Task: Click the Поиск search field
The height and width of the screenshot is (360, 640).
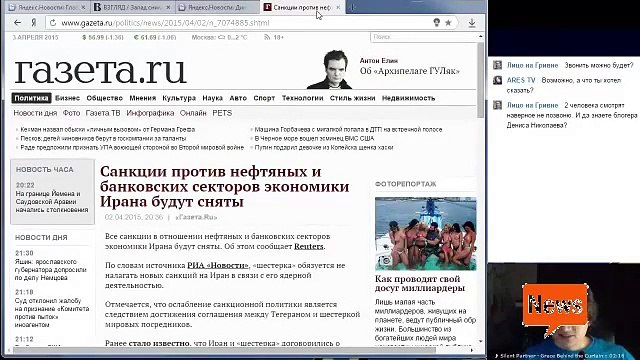Action: (x=424, y=37)
